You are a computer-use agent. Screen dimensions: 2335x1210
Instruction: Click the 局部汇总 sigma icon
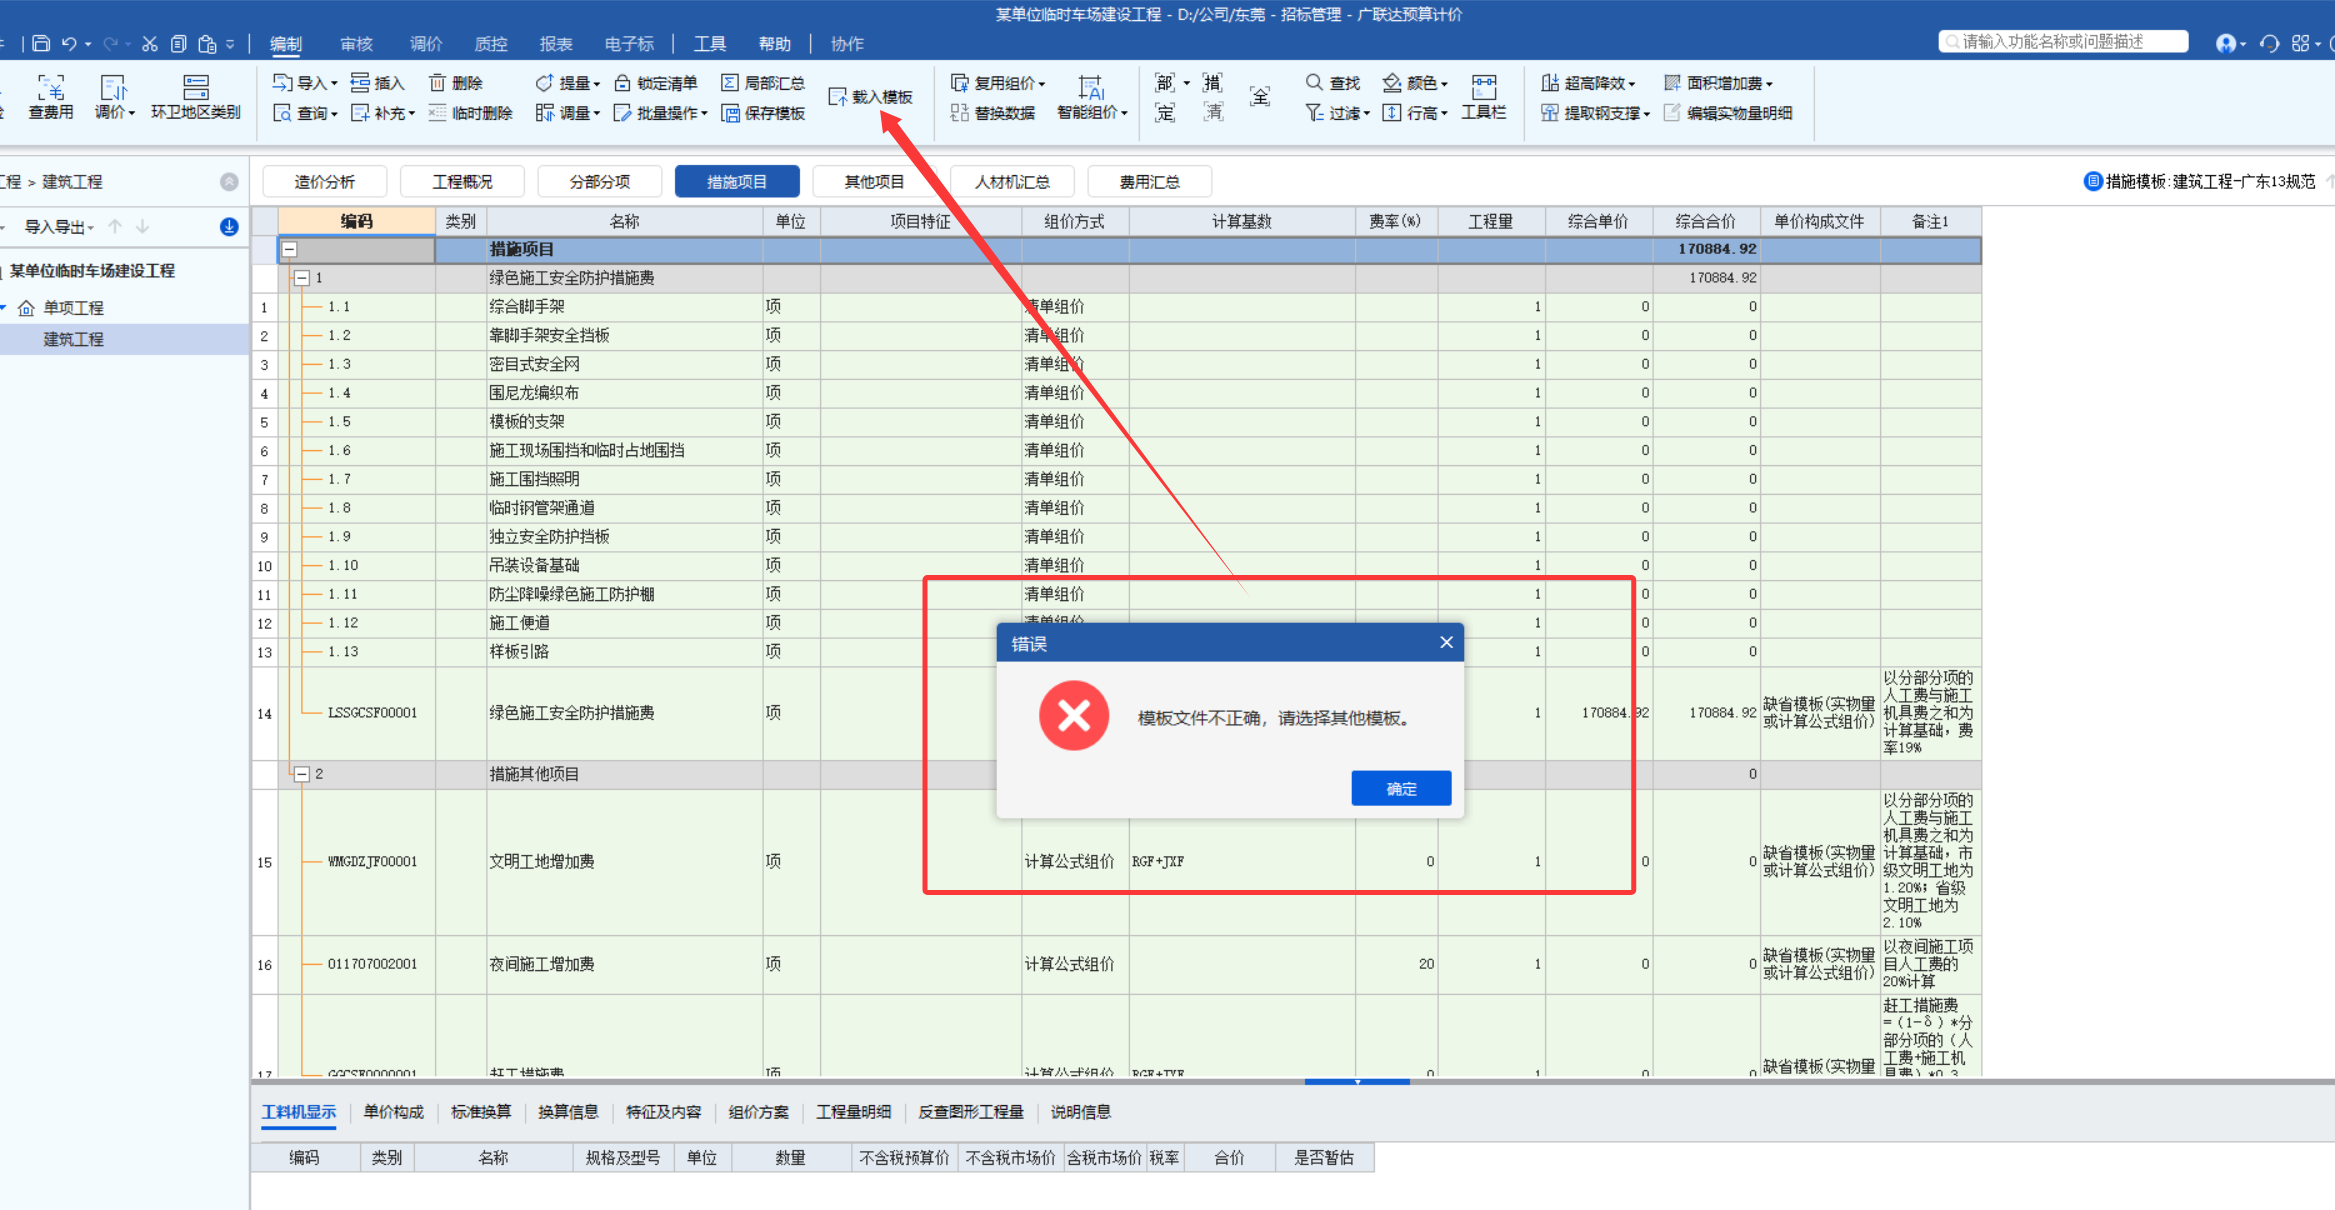pyautogui.click(x=730, y=83)
